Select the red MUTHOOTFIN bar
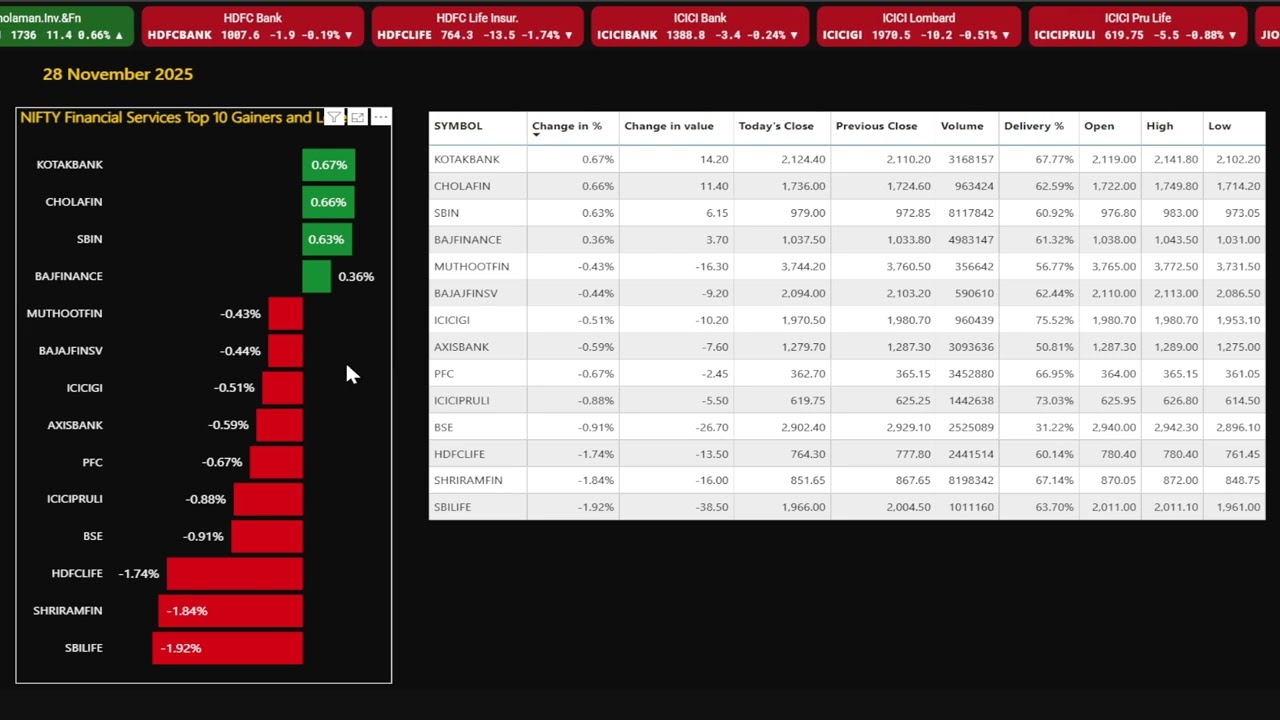The width and height of the screenshot is (1280, 720). (x=285, y=313)
